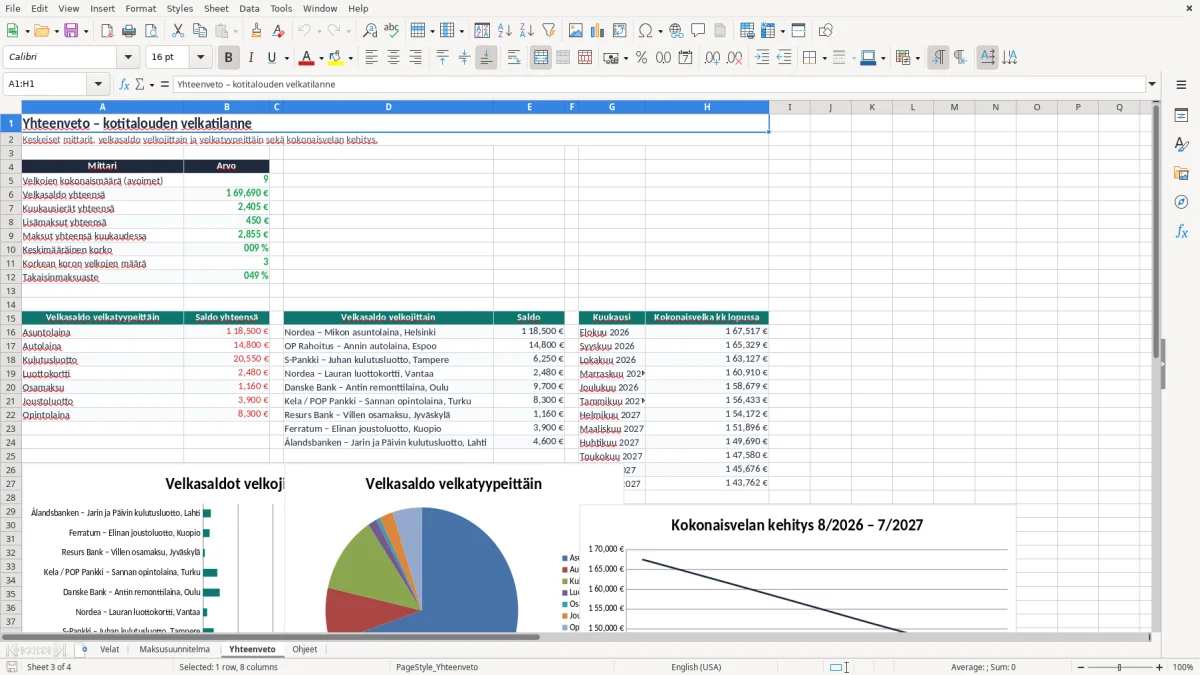This screenshot has width=1200, height=675.
Task: Apply the yellow background color swatch
Action: pyautogui.click(x=336, y=58)
